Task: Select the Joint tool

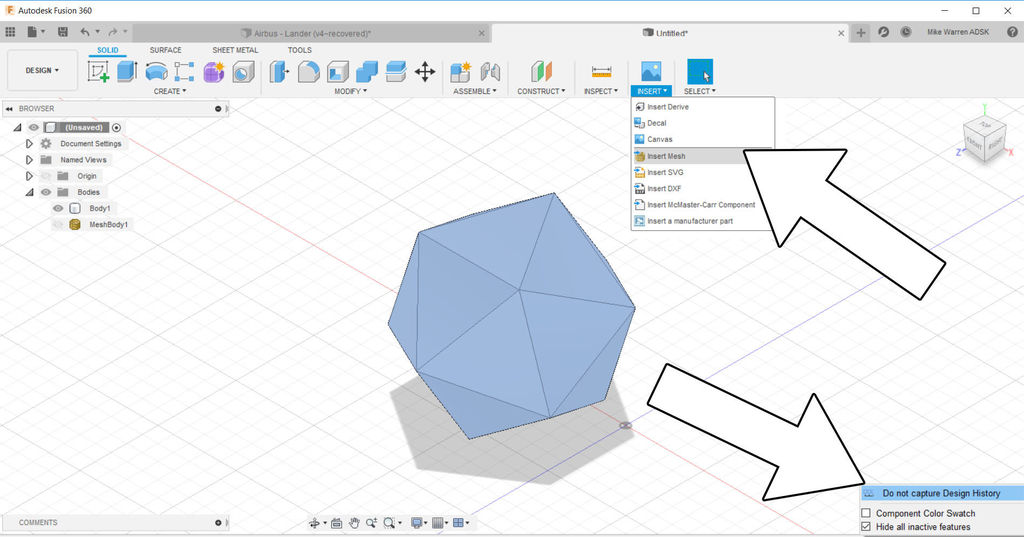Action: [490, 71]
